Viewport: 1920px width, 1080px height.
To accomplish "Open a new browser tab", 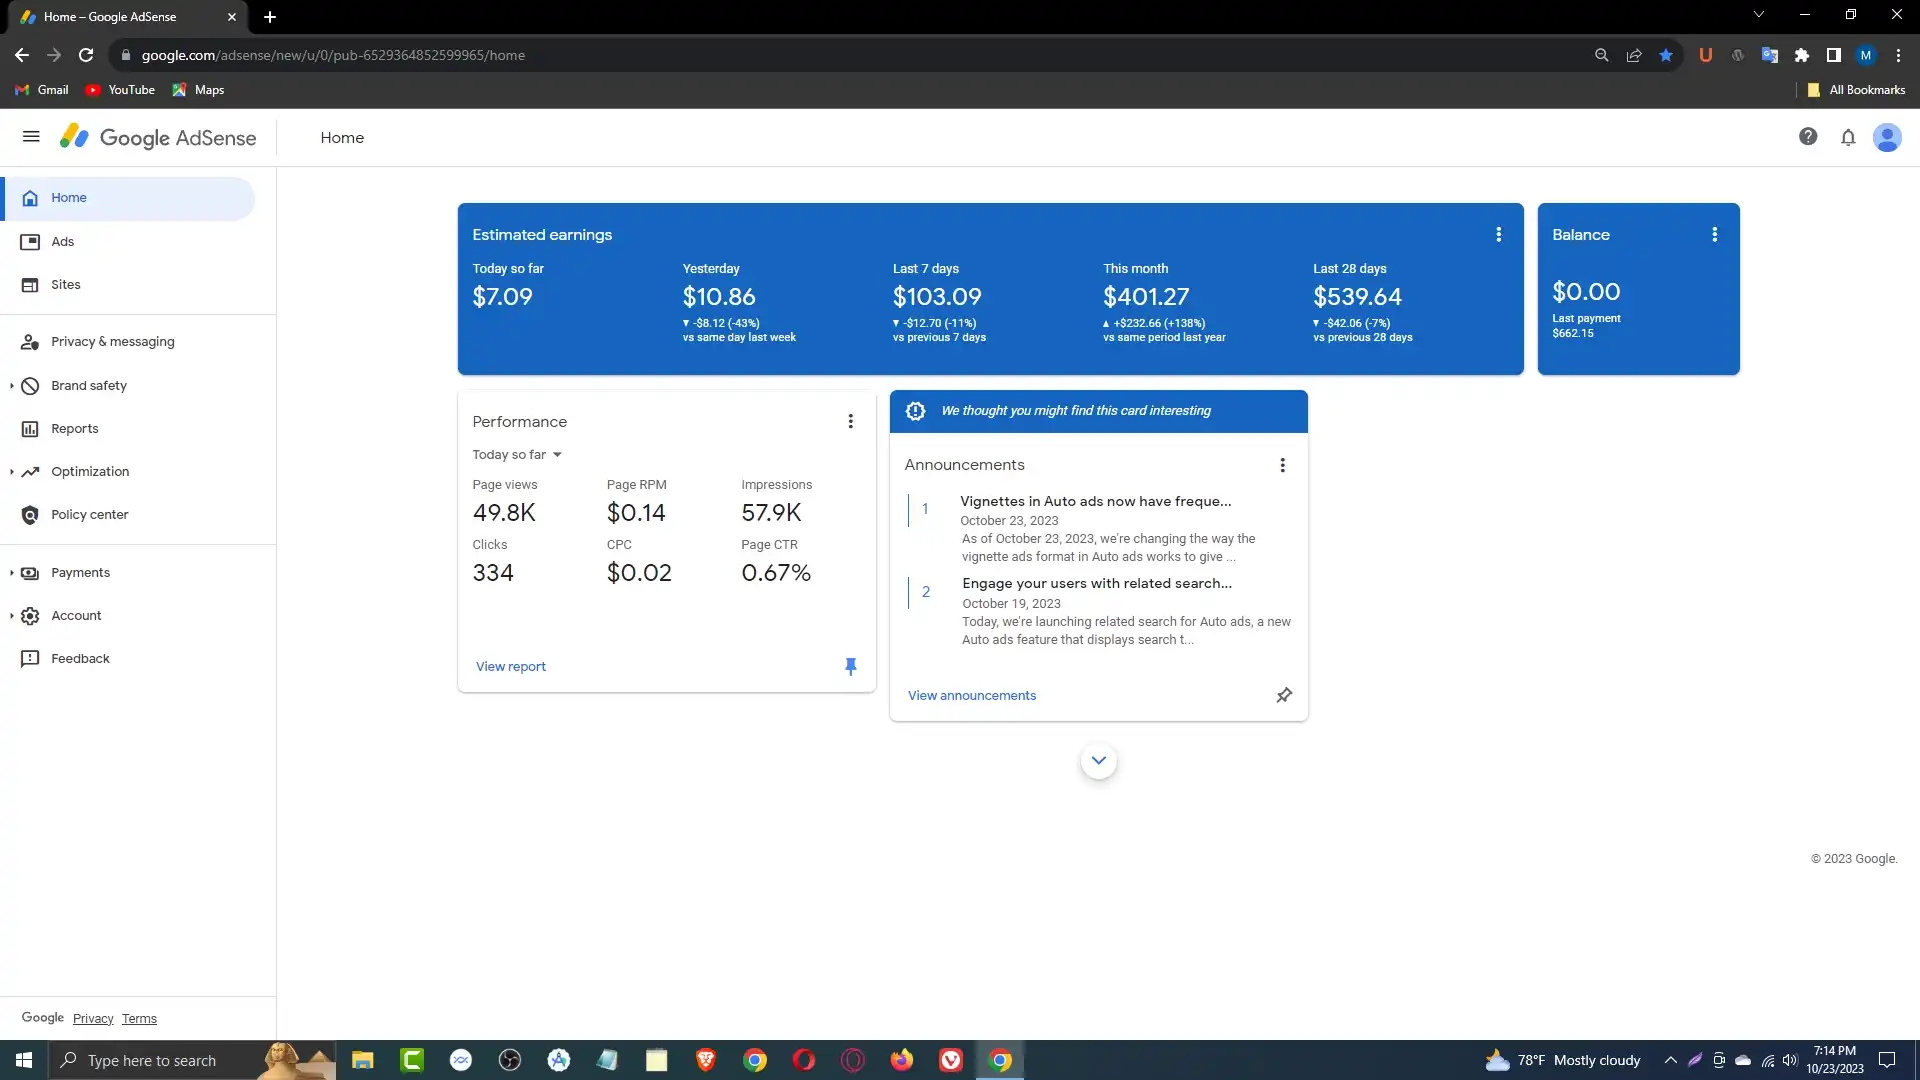I will (270, 17).
